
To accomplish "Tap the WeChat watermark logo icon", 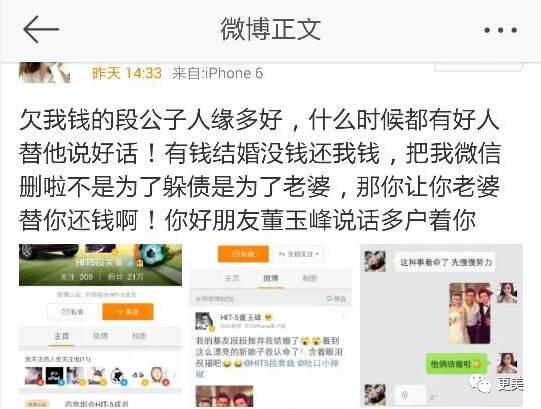I will click(480, 384).
